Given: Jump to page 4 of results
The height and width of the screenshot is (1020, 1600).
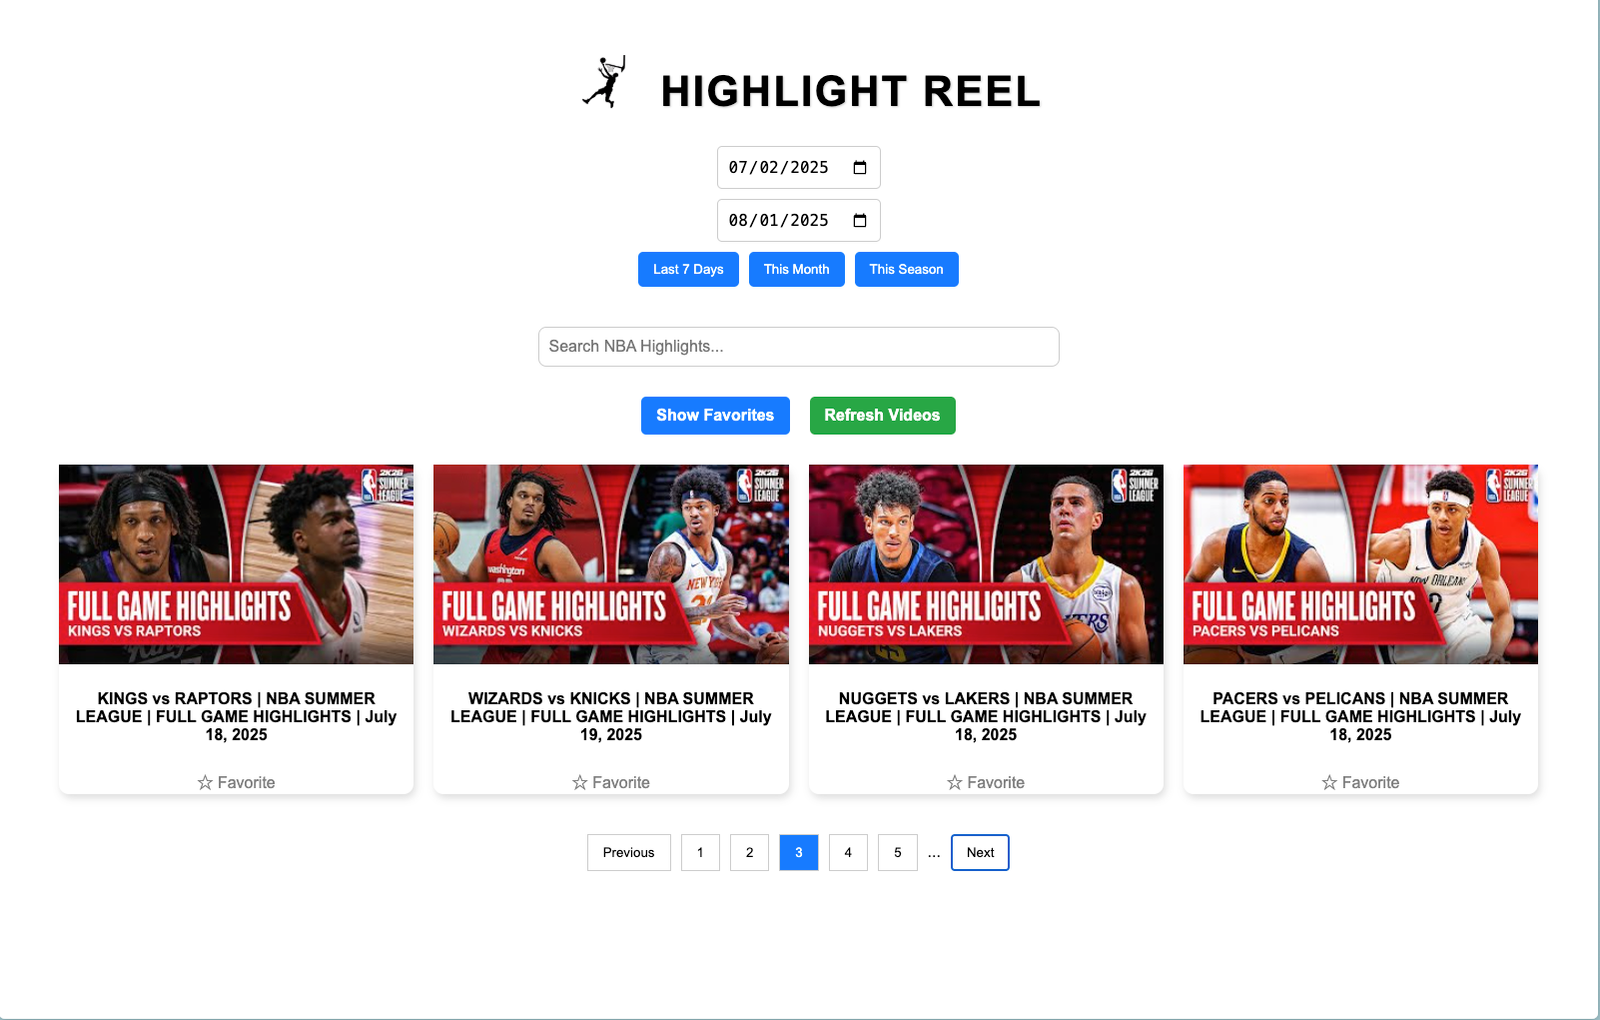Looking at the screenshot, I should [848, 853].
